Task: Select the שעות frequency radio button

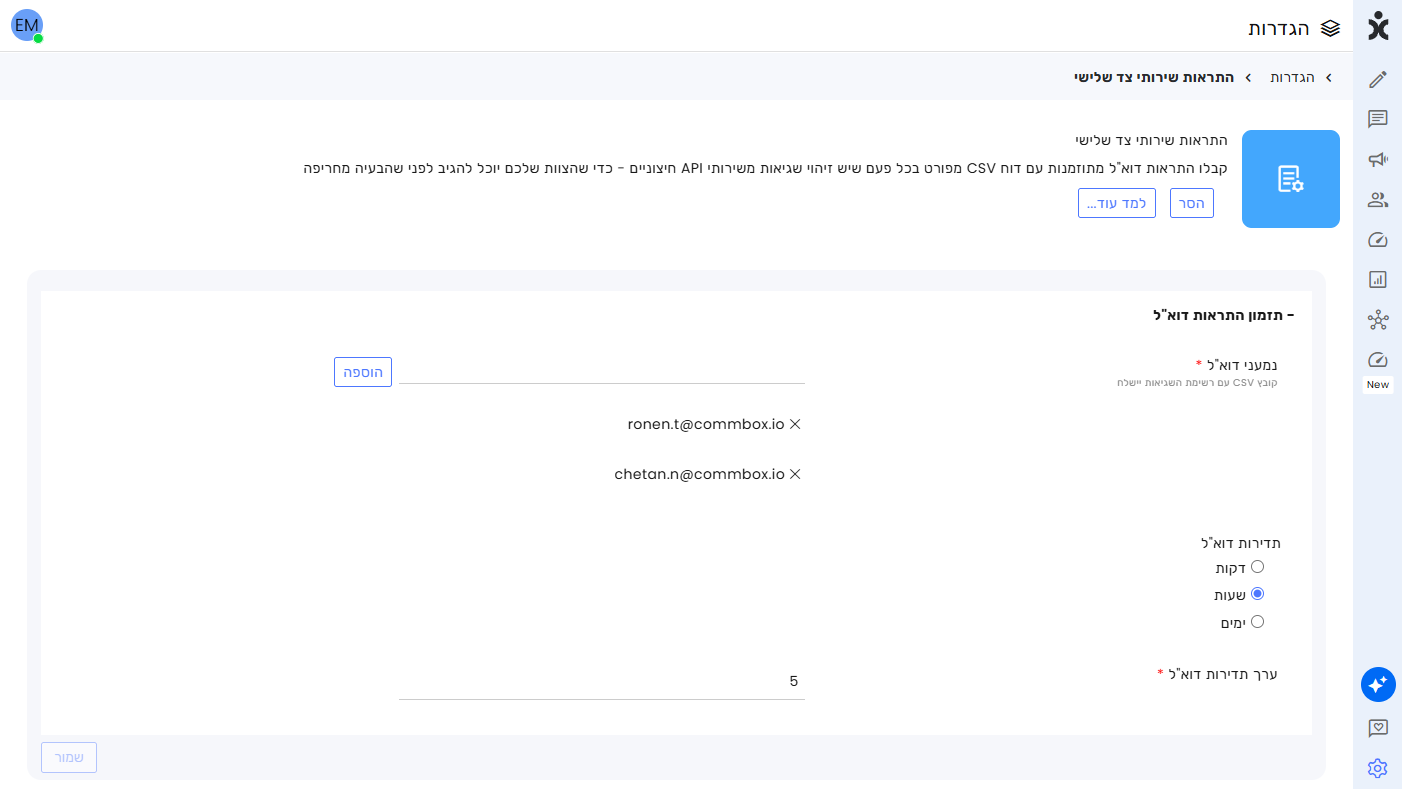Action: 1258,594
